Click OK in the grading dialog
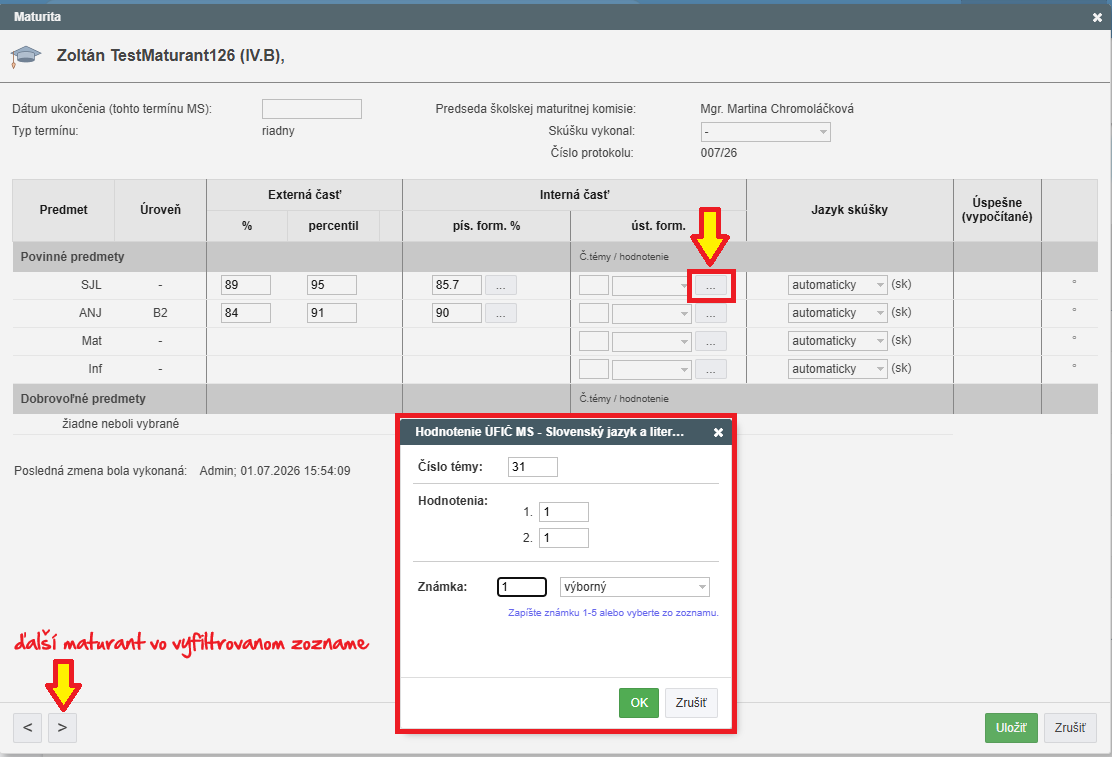This screenshot has width=1112, height=757. [x=639, y=702]
